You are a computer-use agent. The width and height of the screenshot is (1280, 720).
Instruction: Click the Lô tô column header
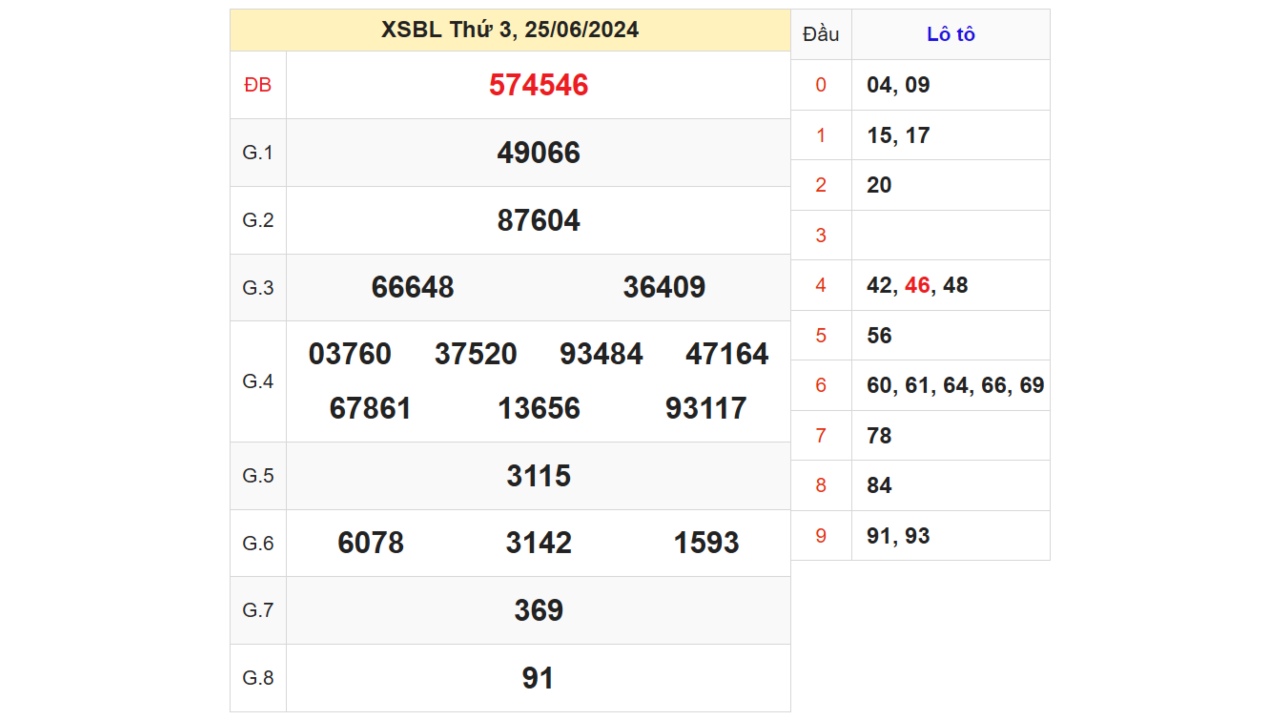click(951, 34)
